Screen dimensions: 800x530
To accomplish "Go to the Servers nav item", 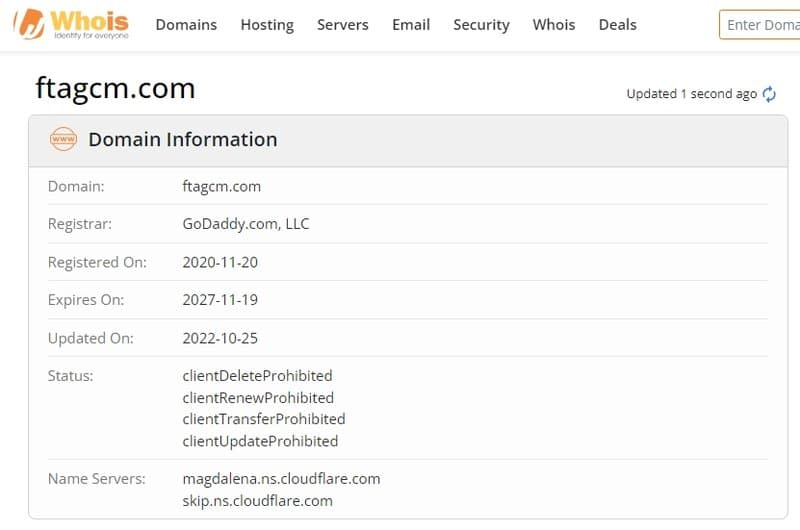I will point(342,25).
